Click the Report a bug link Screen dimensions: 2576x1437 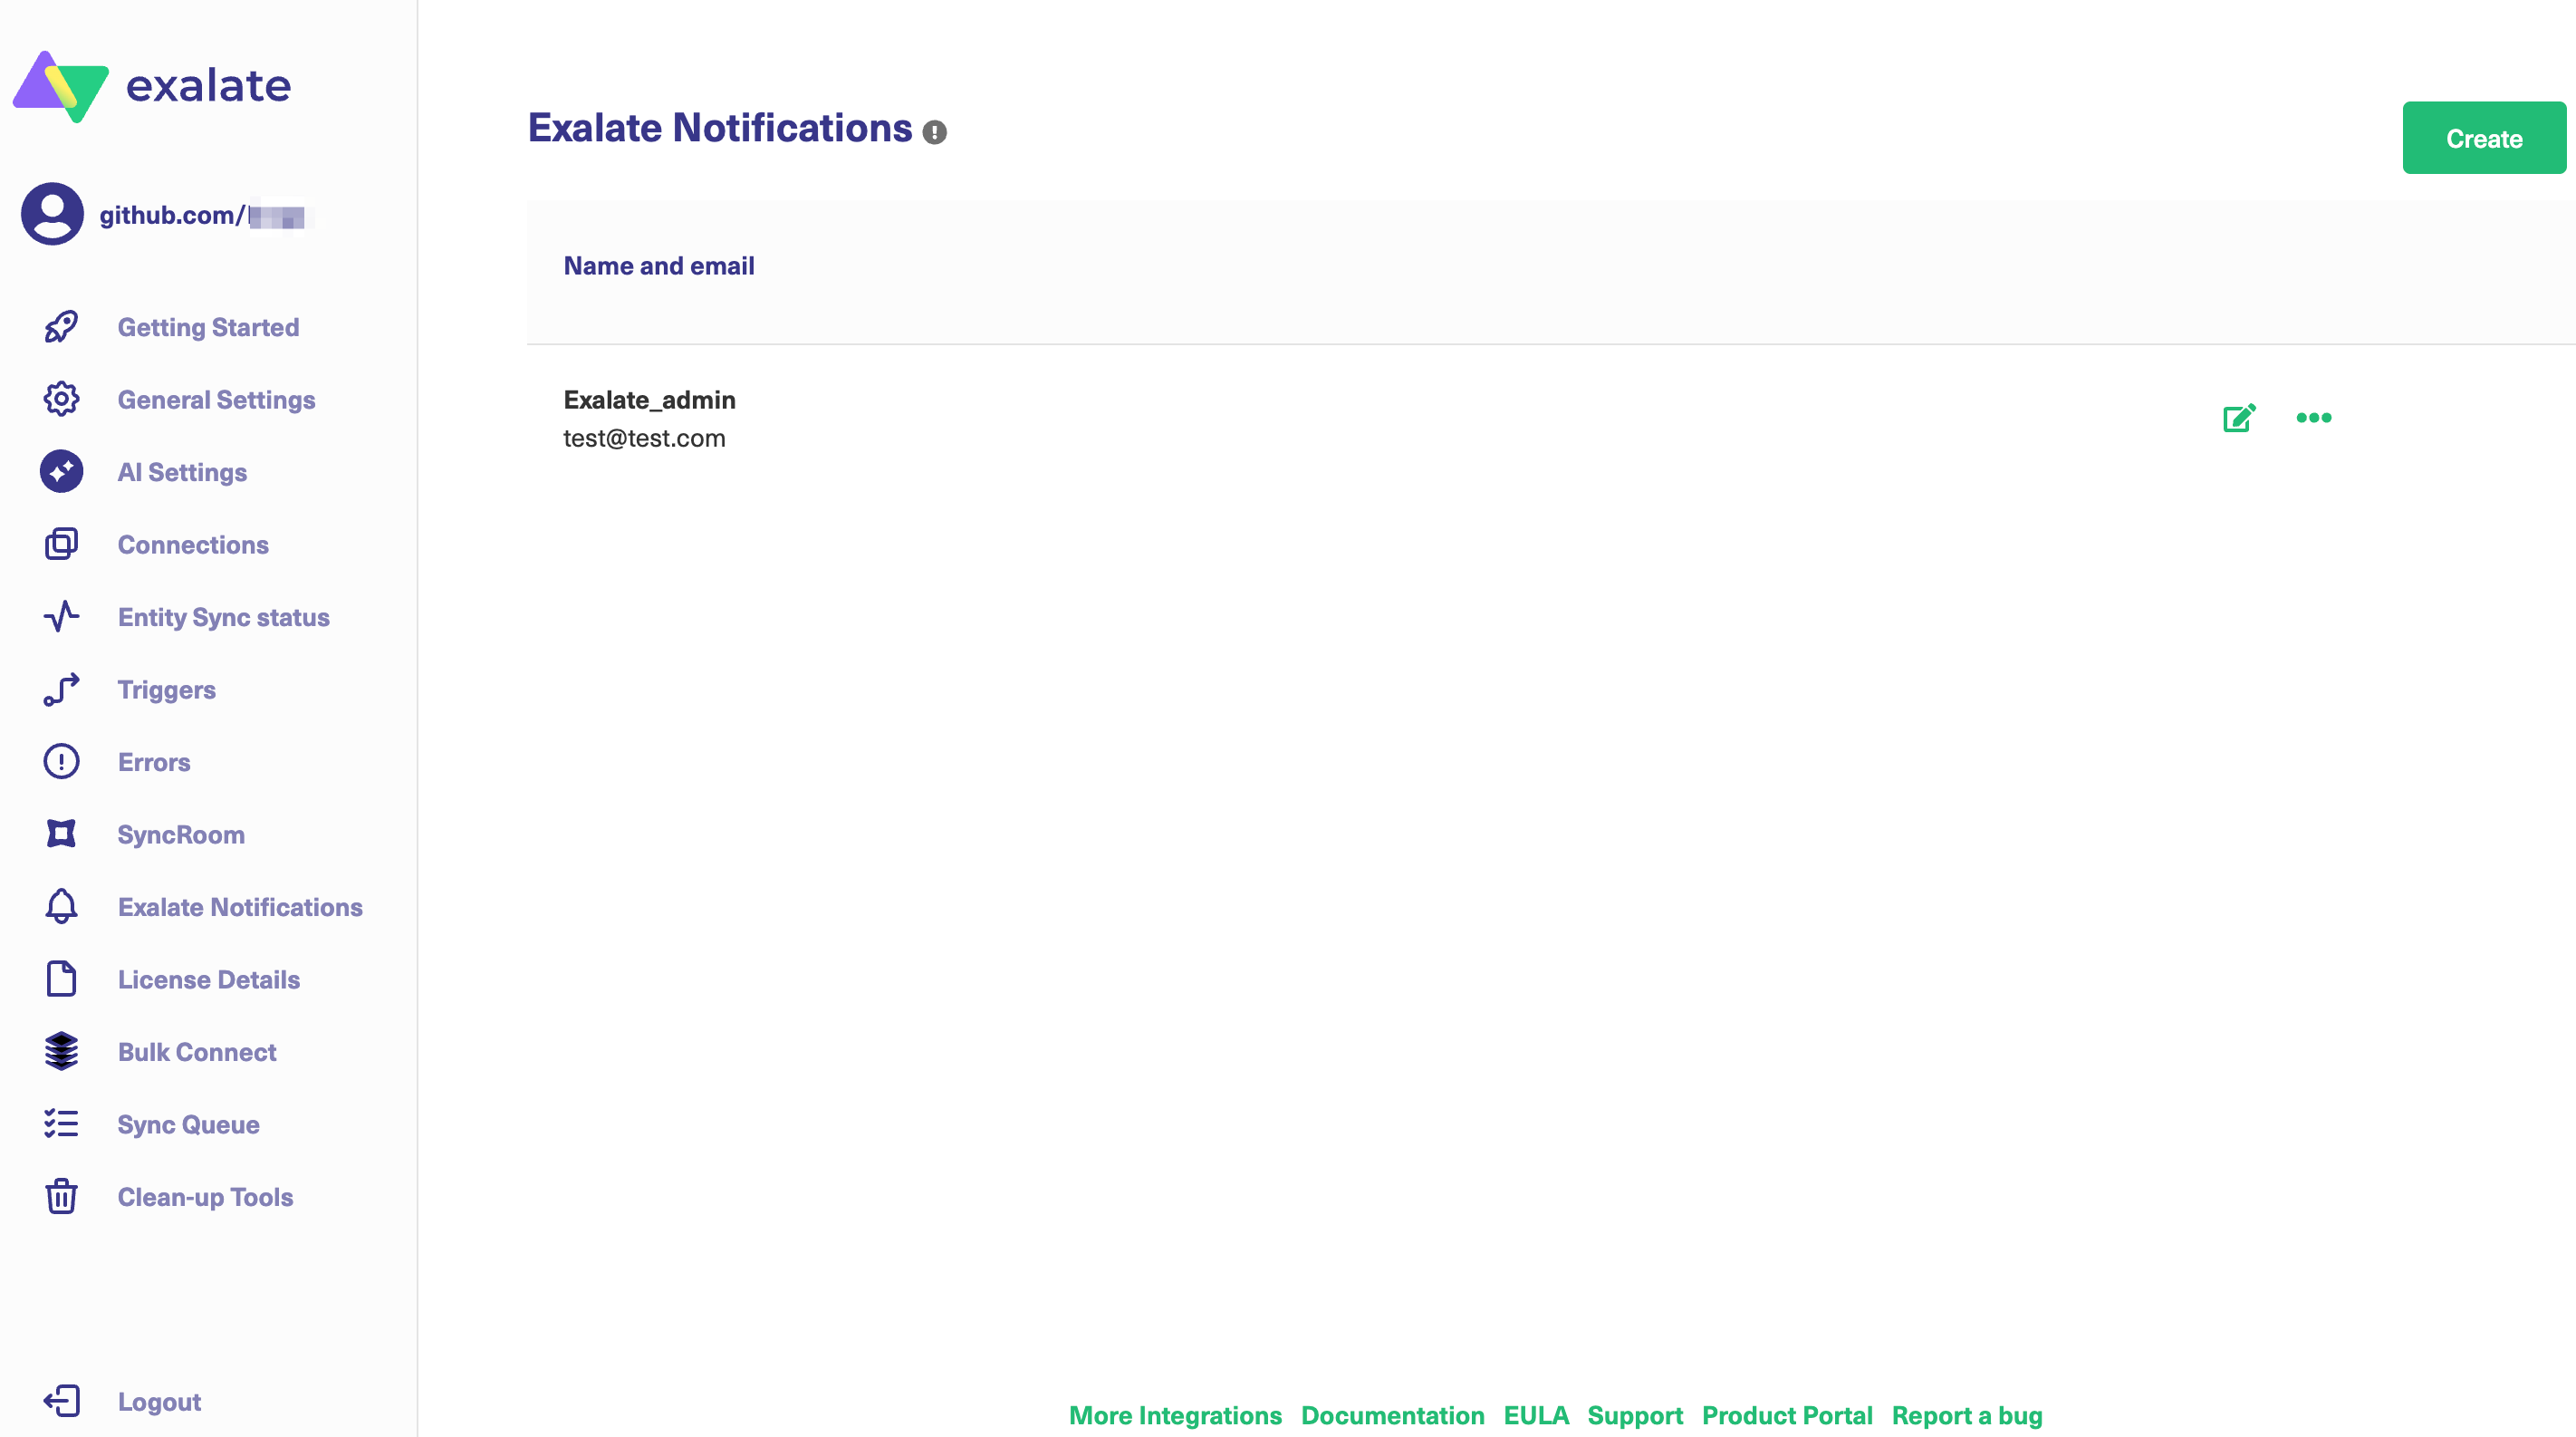coord(1966,1415)
